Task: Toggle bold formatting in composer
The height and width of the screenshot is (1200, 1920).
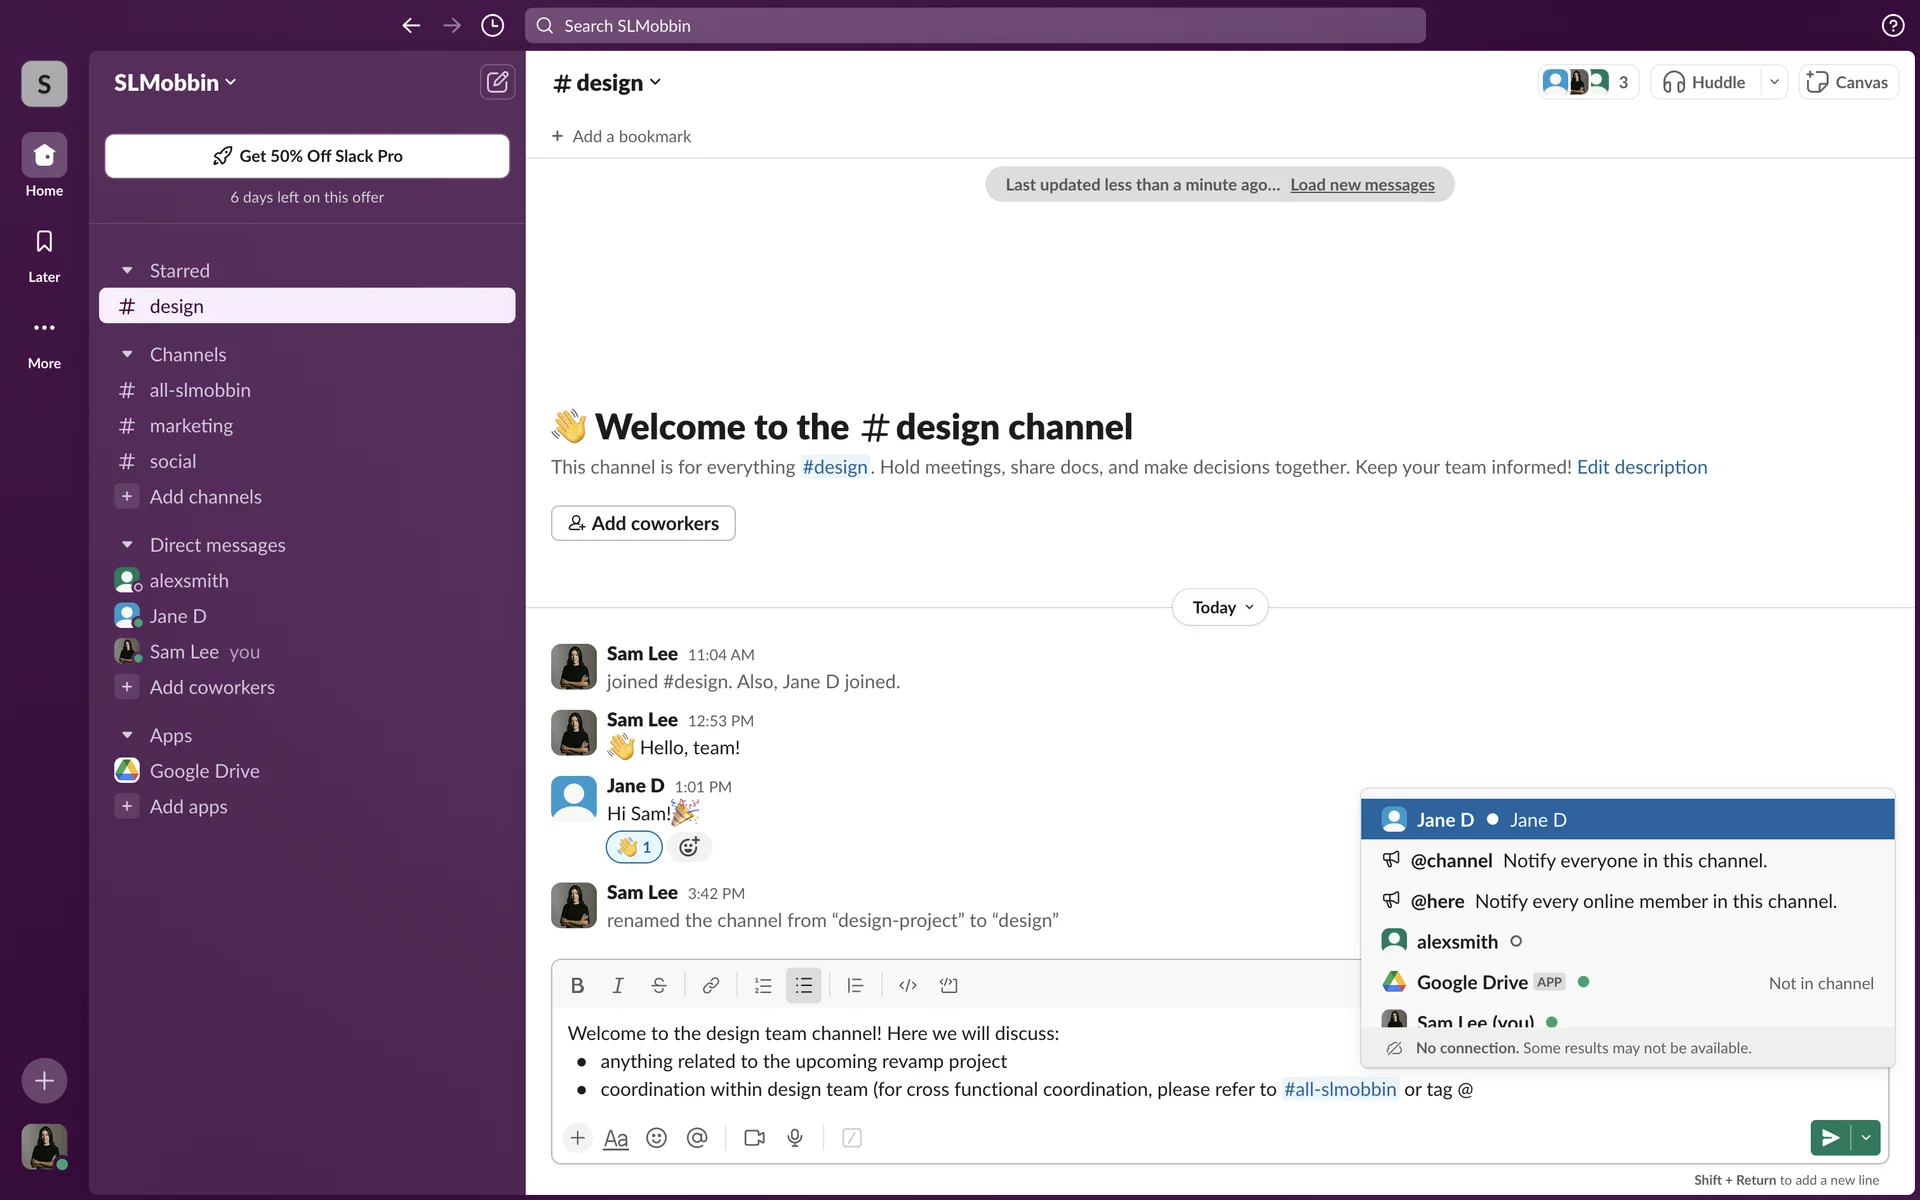Action: 577,985
